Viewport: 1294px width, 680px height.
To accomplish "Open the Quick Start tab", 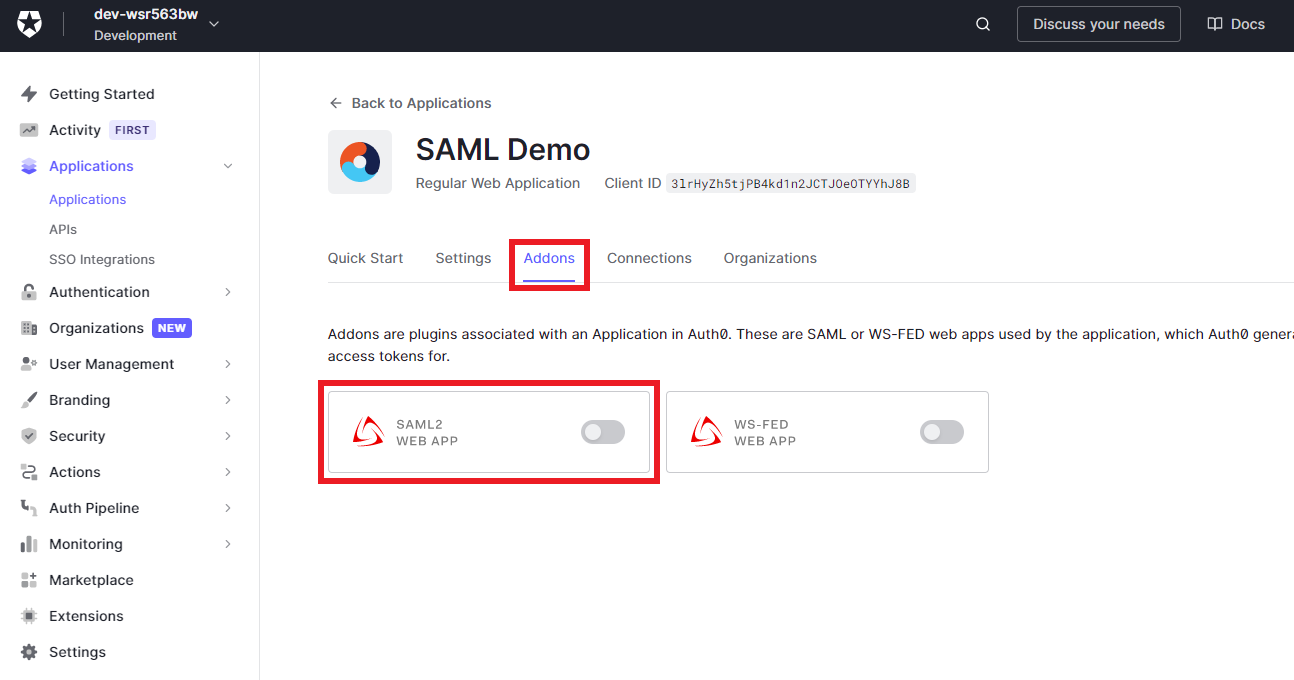I will [x=365, y=258].
